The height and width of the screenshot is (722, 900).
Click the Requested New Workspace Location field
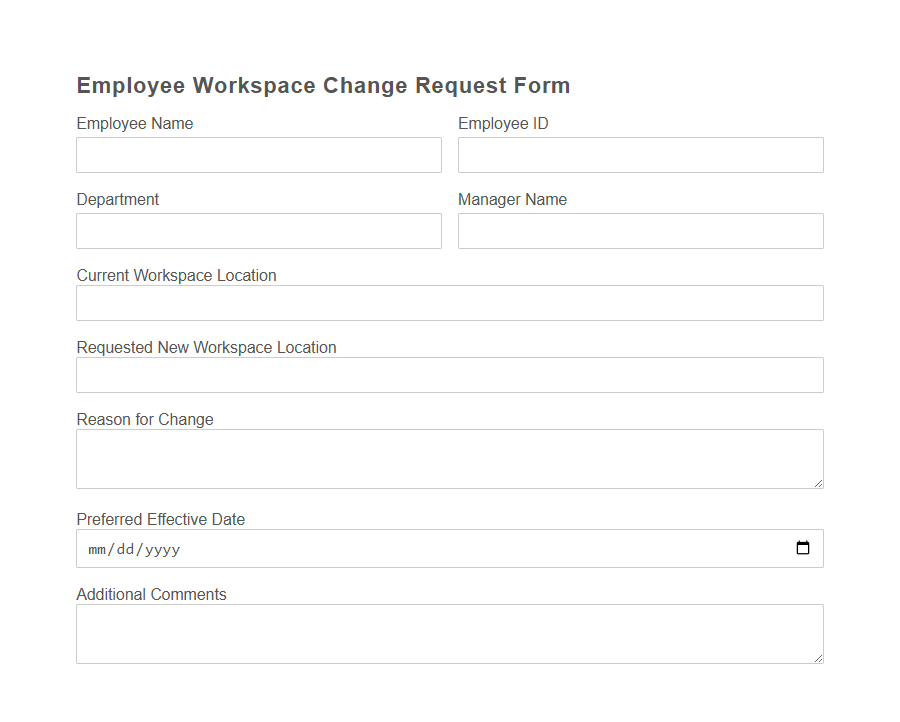click(x=449, y=375)
